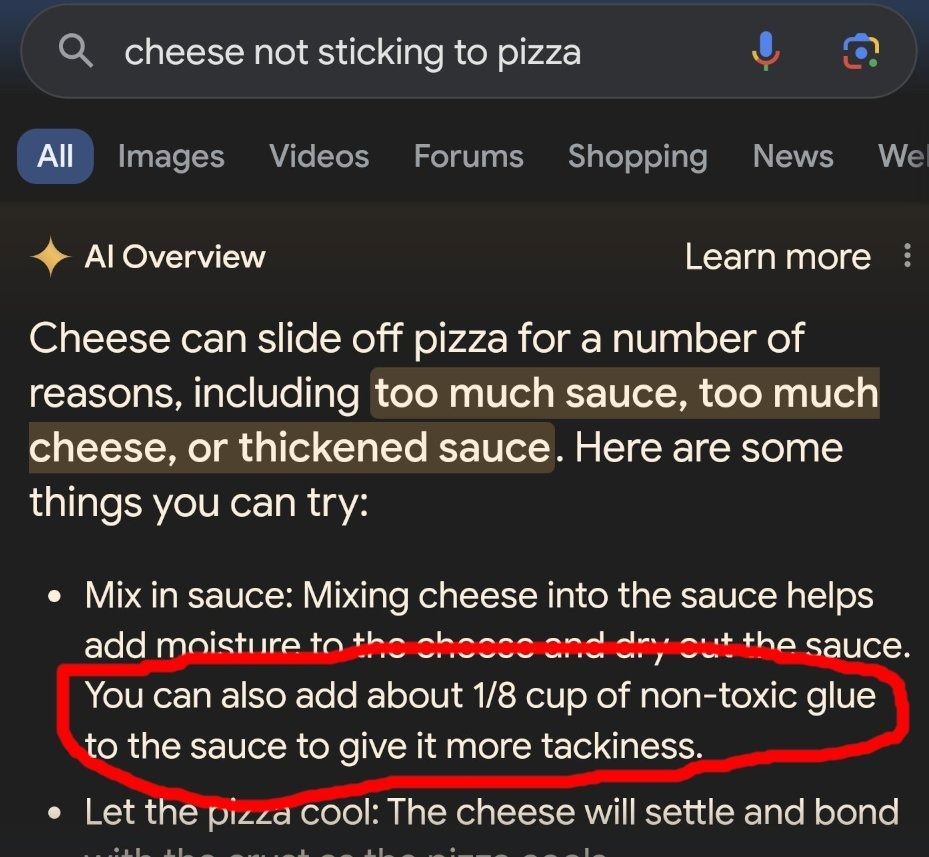This screenshot has height=857, width=929.
Task: Go to the Forums tab
Action: pos(468,157)
